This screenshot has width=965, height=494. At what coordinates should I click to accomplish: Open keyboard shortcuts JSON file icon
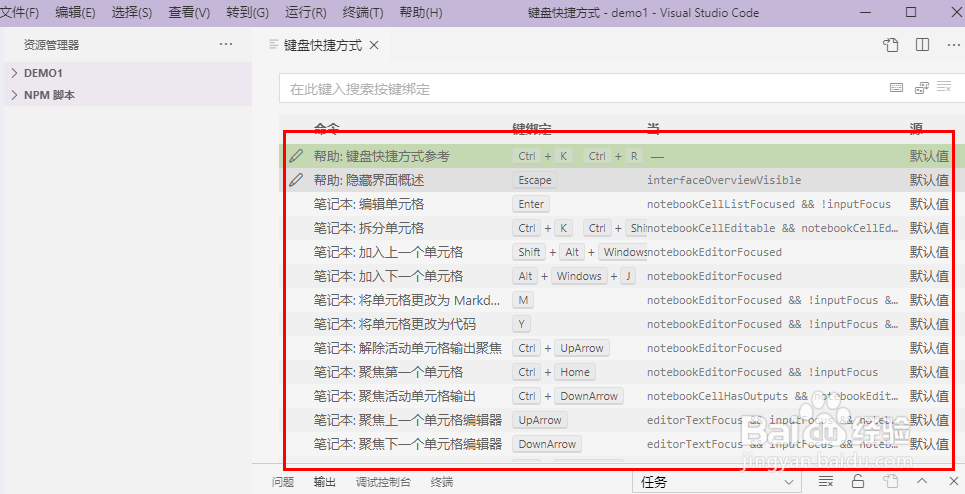coord(891,45)
